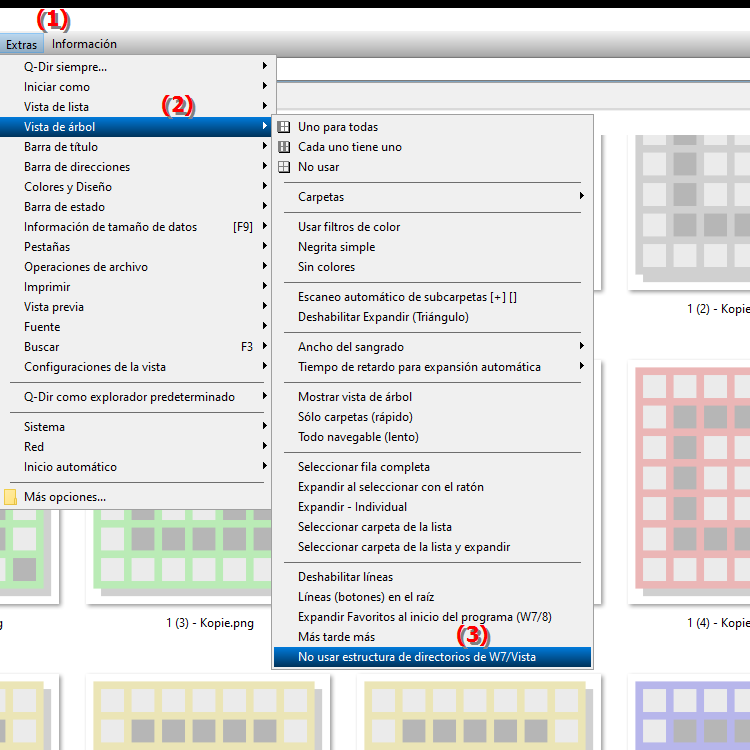Screen dimensions: 750x750
Task: Choose 'Más tarde más' entry
Action: [432, 637]
